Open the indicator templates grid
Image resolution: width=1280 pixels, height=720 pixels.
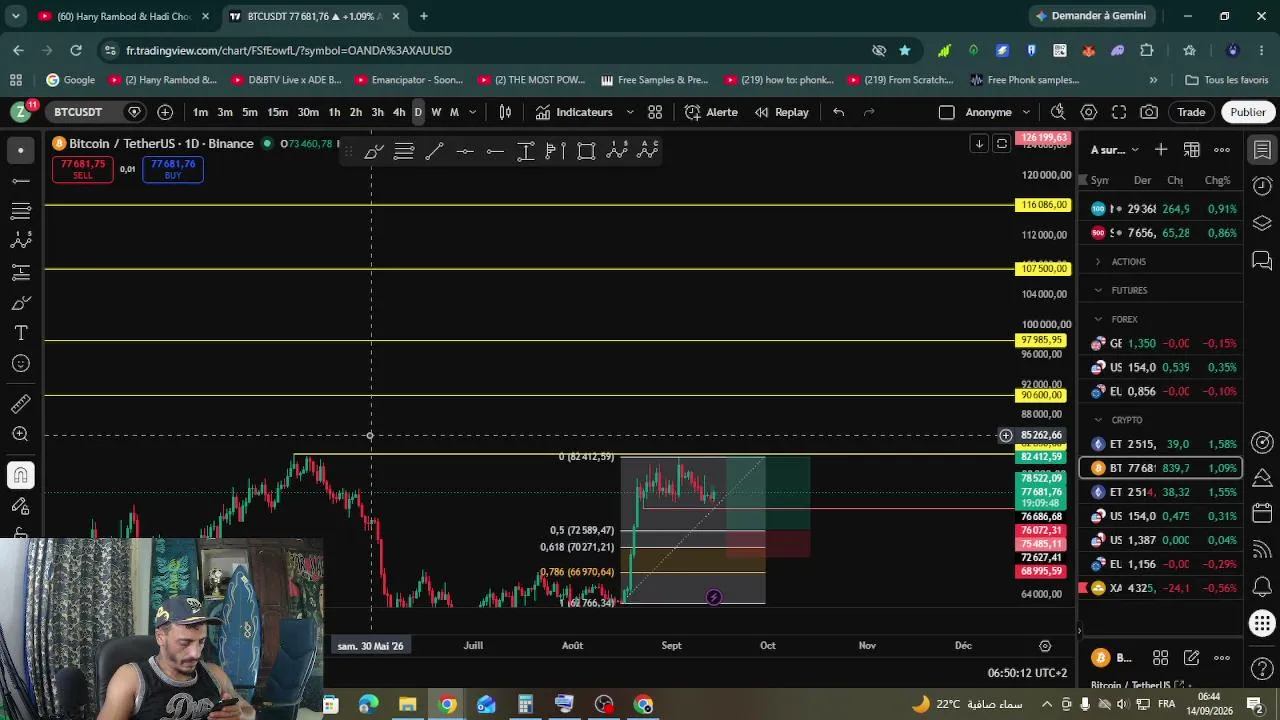point(655,112)
